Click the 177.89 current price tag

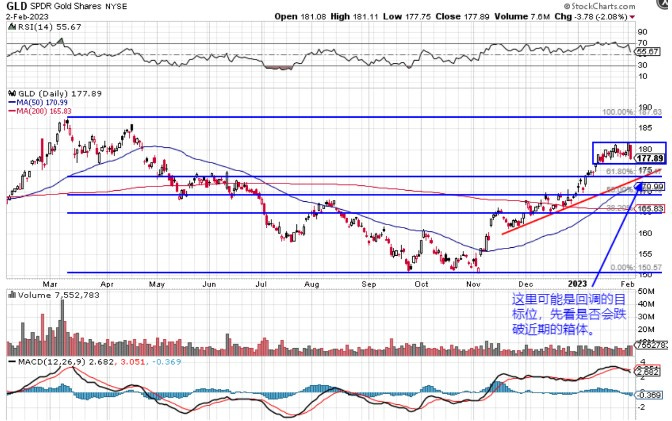pos(650,159)
